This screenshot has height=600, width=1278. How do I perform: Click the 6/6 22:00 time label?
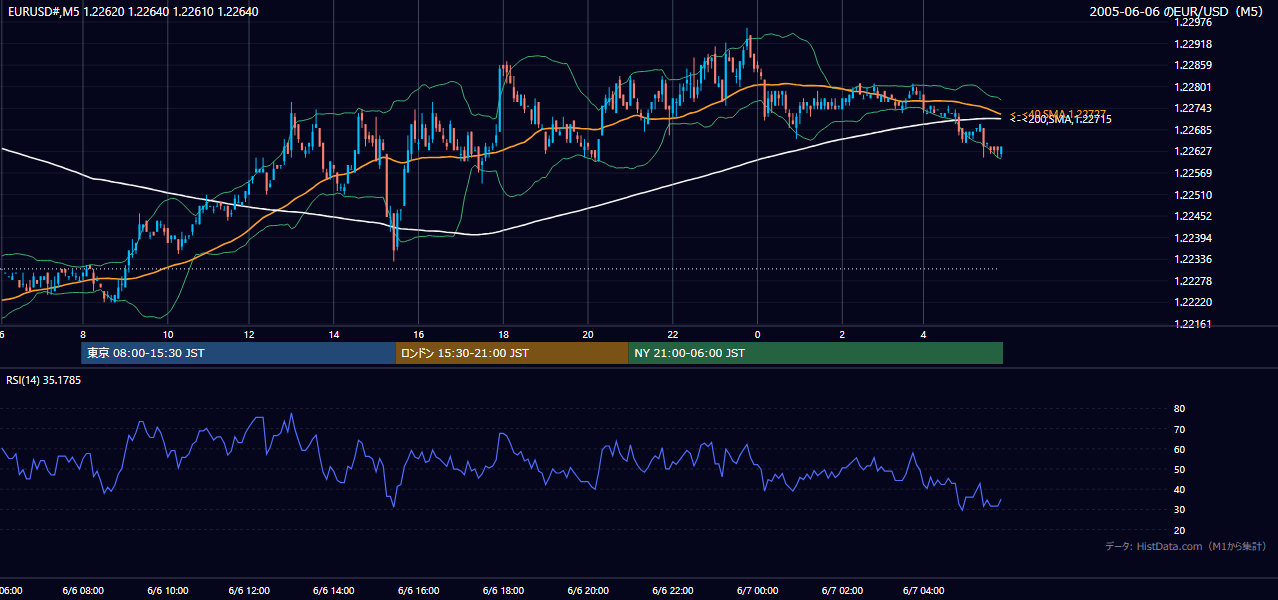click(673, 591)
